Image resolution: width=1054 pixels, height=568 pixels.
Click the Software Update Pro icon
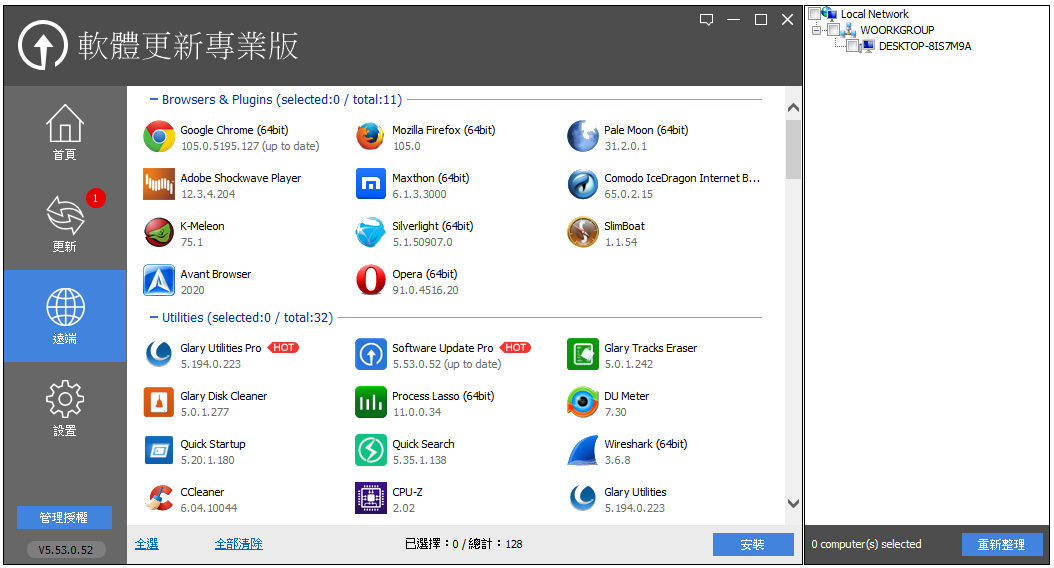pyautogui.click(x=370, y=354)
